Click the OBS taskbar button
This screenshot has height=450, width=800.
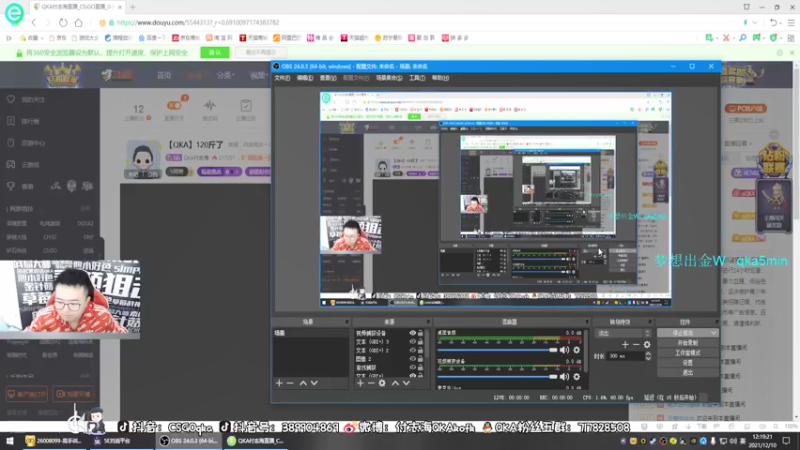(188, 441)
